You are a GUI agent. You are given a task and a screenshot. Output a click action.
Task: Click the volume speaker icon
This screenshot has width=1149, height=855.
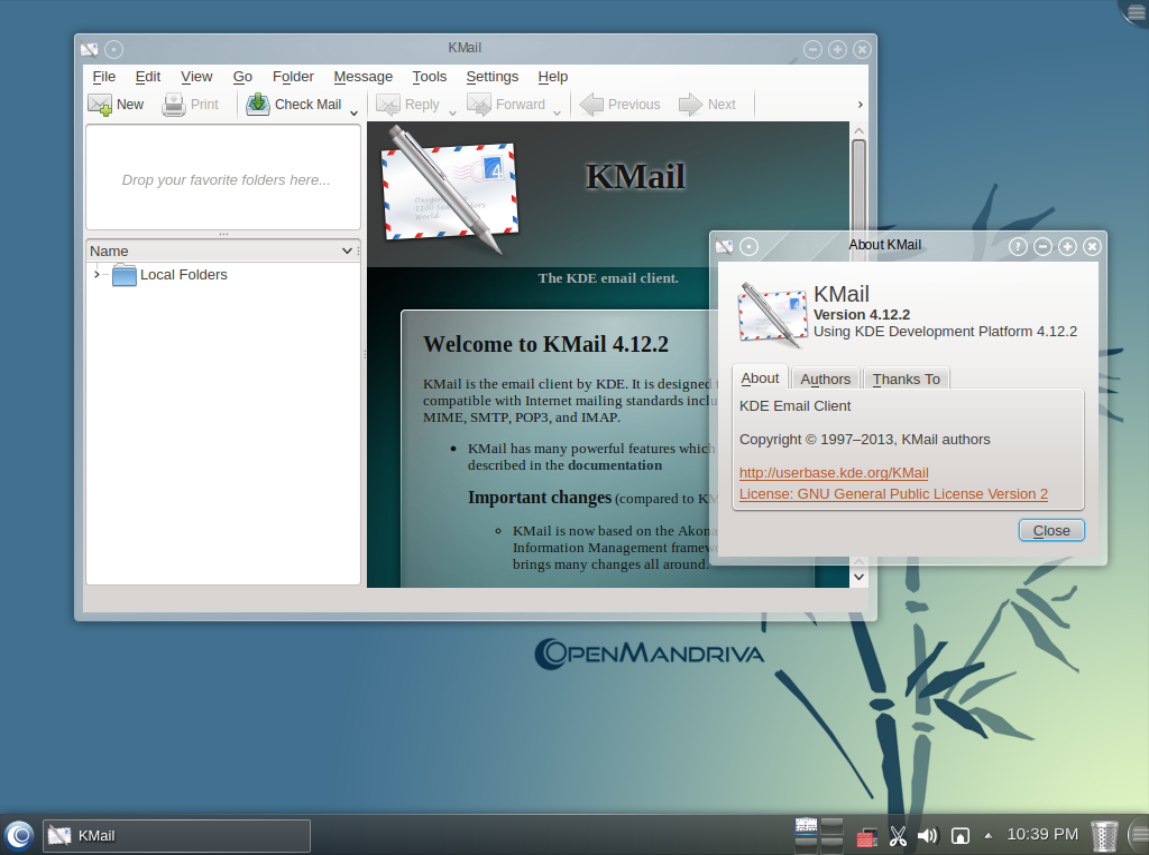point(928,836)
